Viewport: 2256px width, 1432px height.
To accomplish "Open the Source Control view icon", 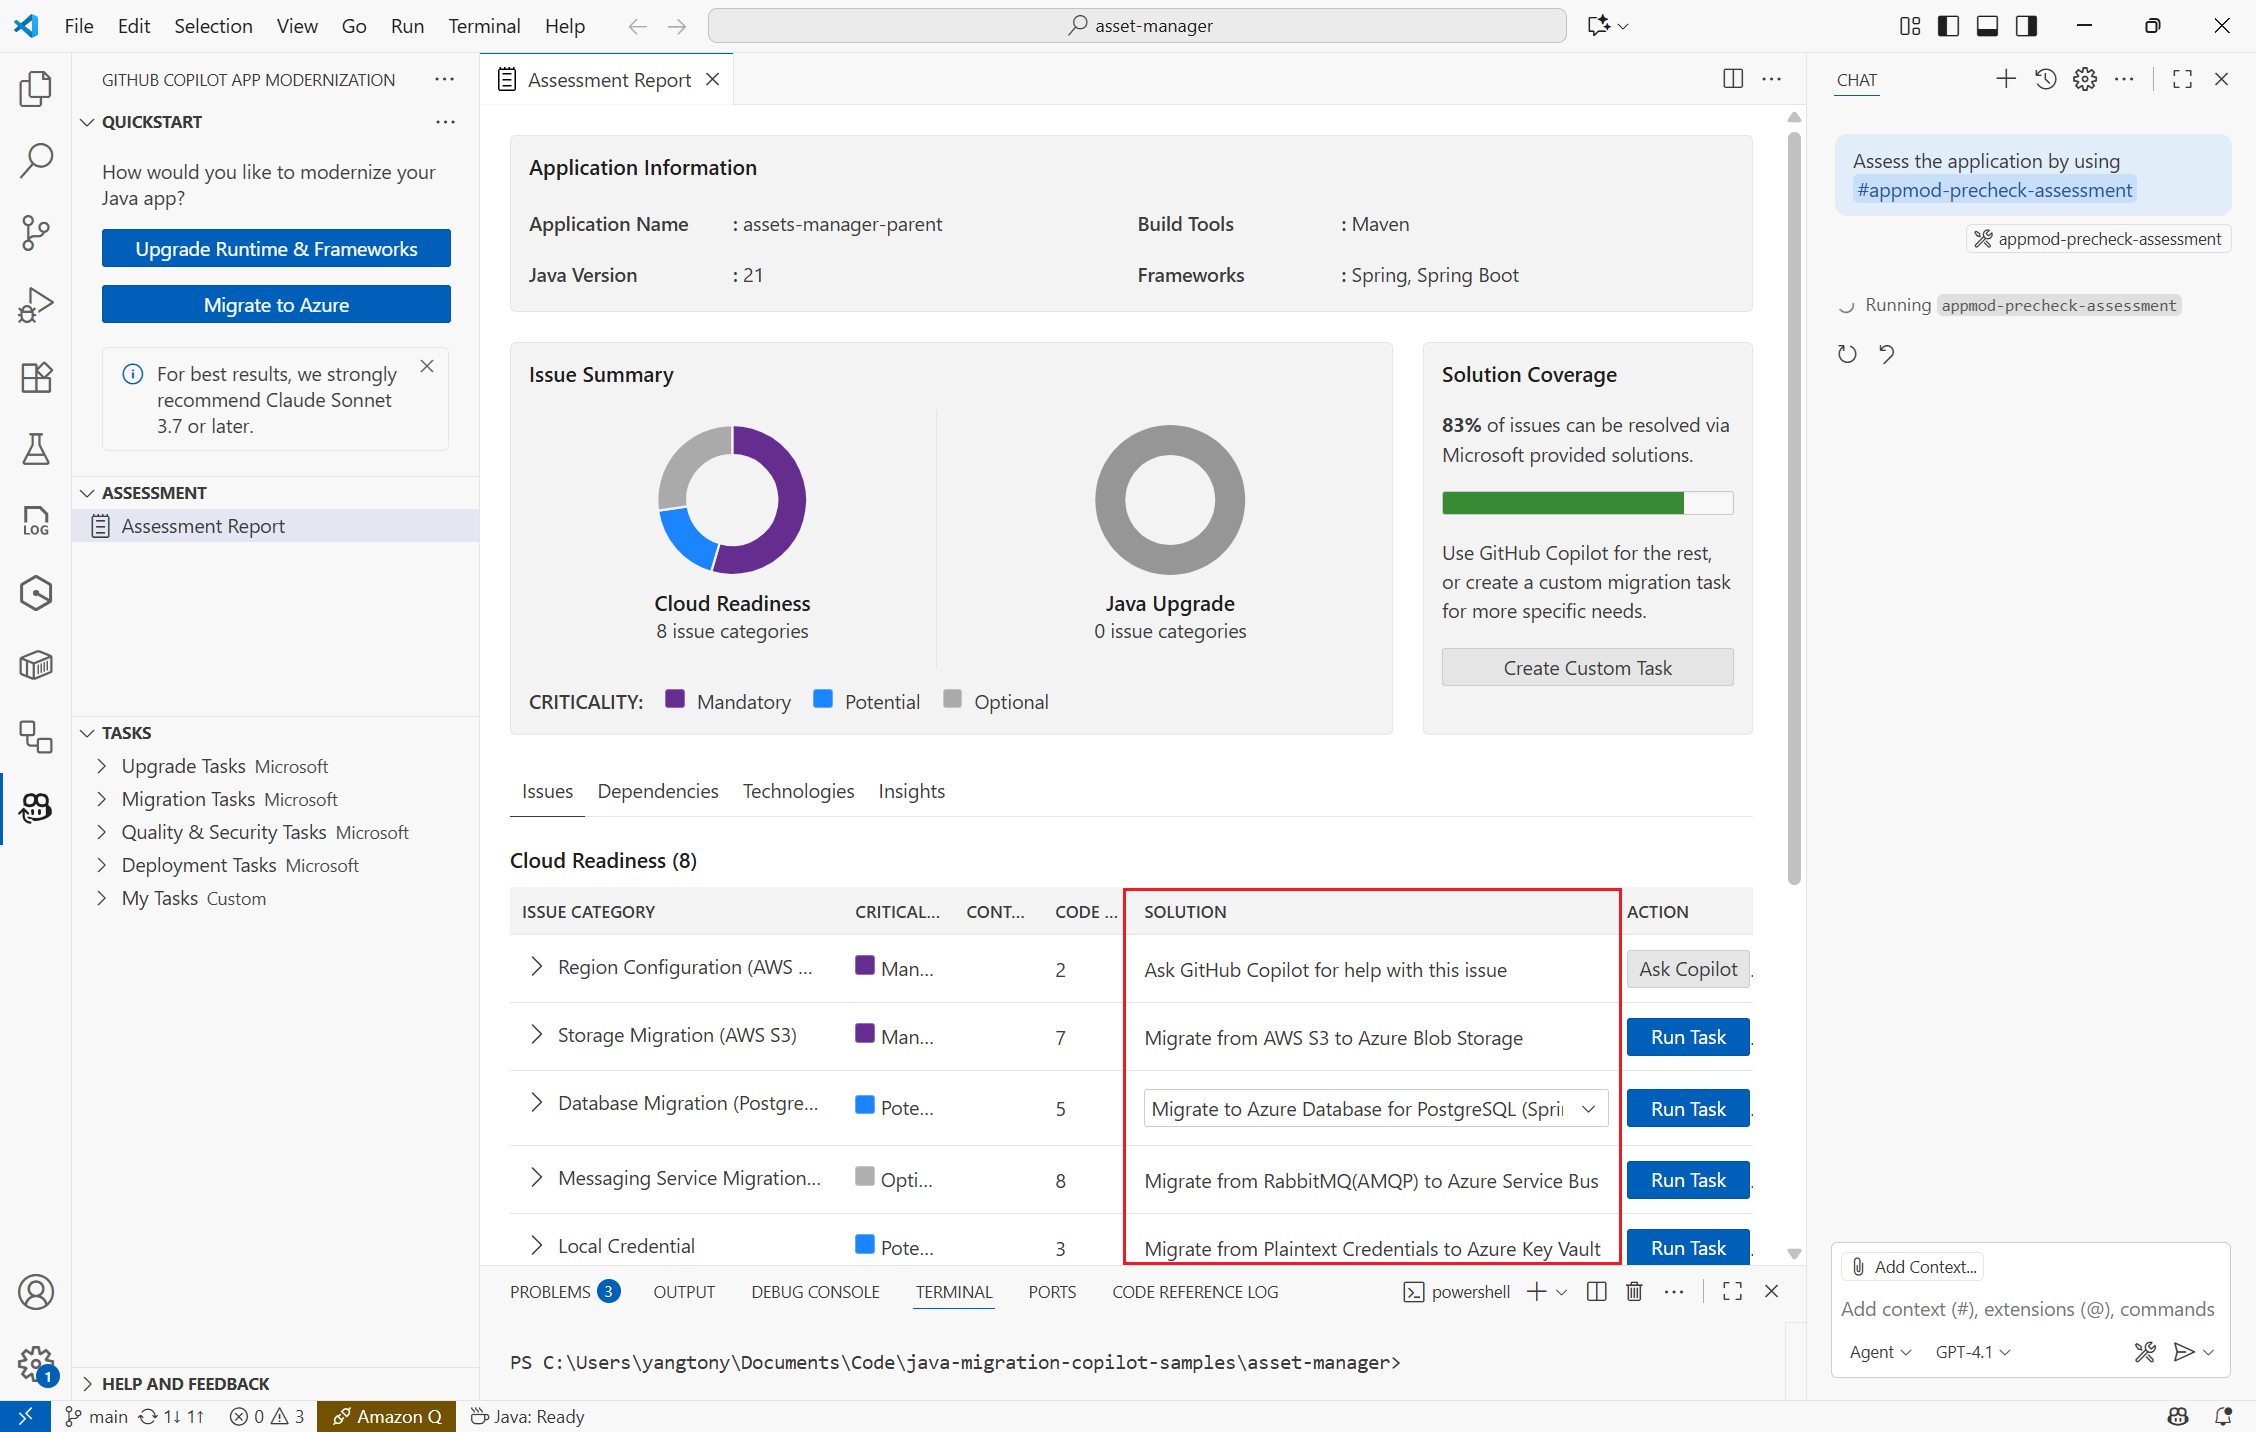I will tap(36, 232).
